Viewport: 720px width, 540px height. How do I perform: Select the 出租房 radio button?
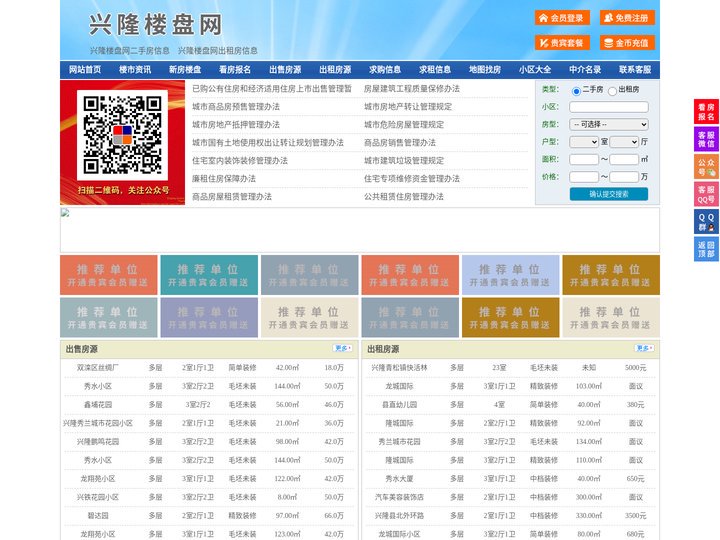click(x=612, y=91)
